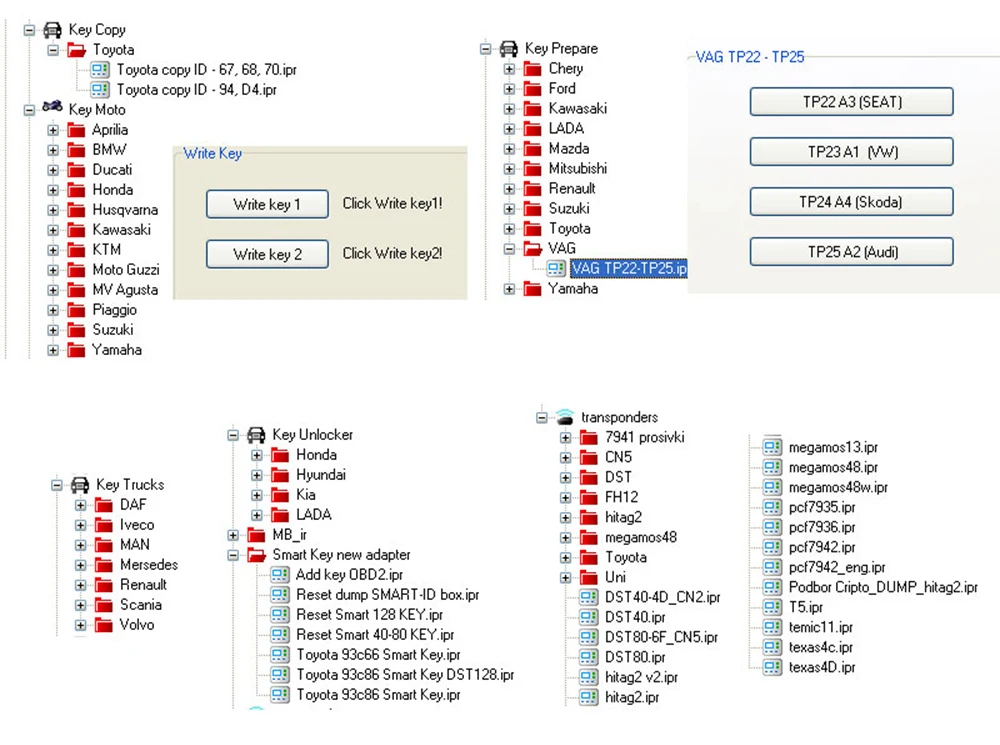Select the FH12 transponders folder
This screenshot has width=1000, height=745.
621,498
